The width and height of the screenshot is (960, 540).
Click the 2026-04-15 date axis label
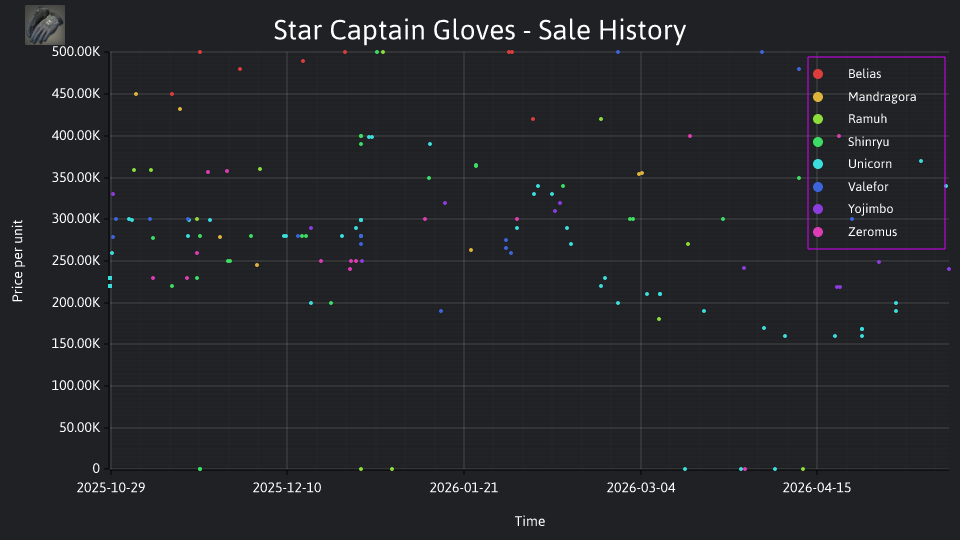[x=817, y=488]
